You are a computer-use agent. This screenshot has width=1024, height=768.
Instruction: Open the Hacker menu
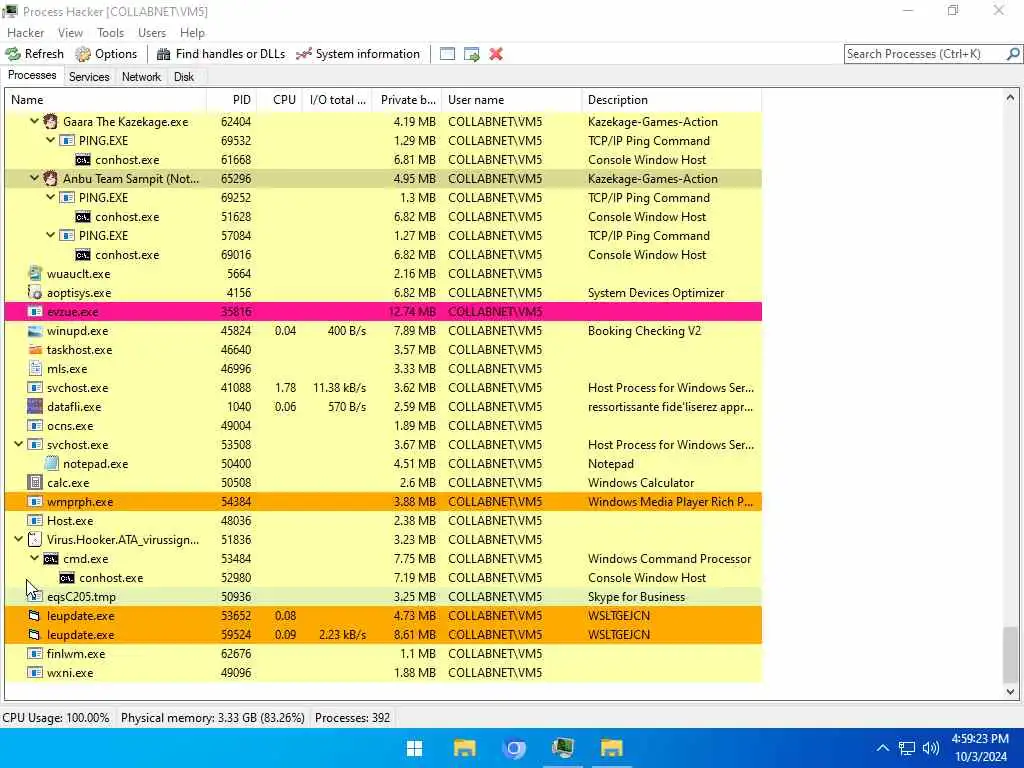pyautogui.click(x=25, y=33)
